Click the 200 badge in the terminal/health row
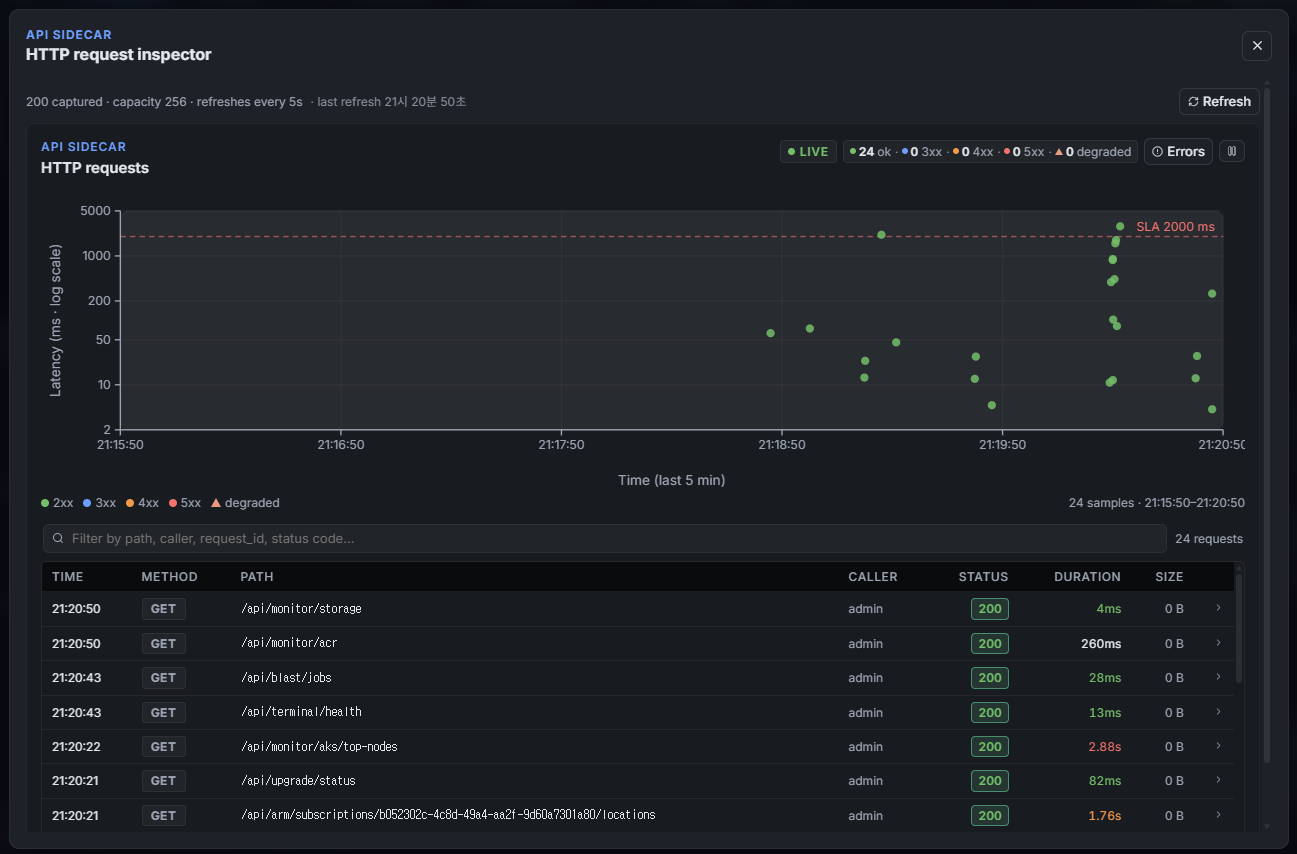Screen dimensions: 1297x854 [990, 712]
